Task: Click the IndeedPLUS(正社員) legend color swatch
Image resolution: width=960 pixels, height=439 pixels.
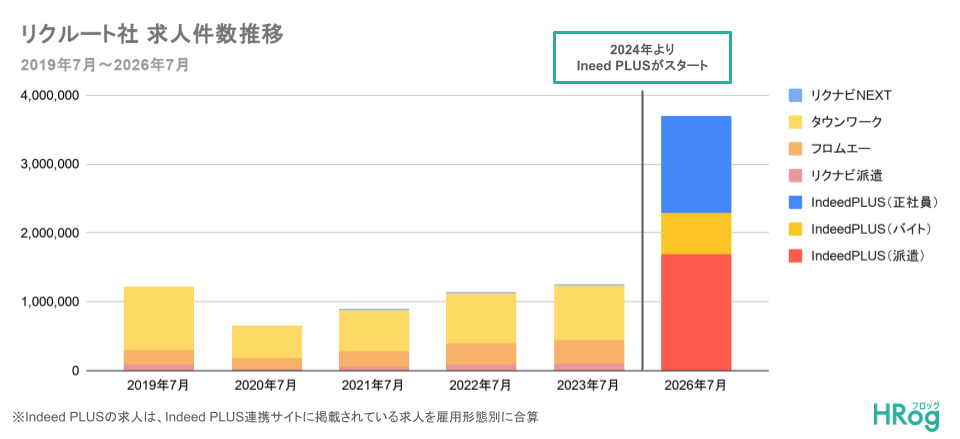Action: pyautogui.click(x=795, y=202)
